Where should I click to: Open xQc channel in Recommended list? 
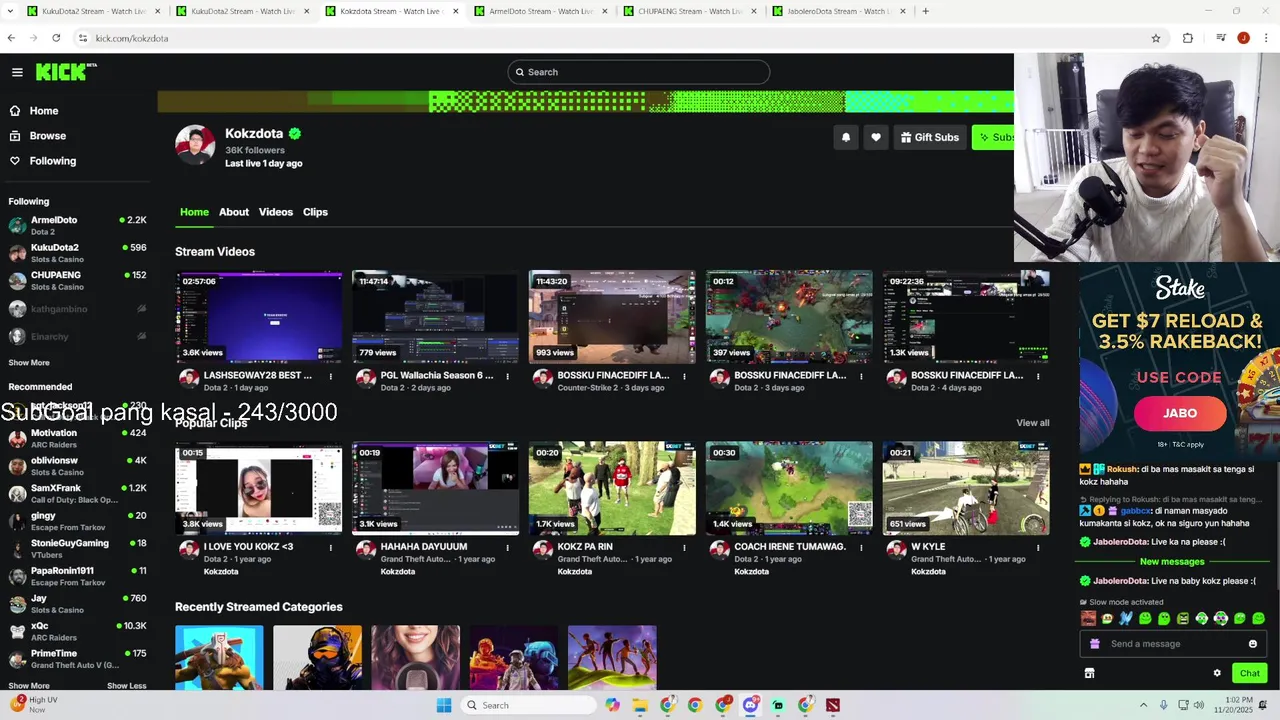pos(77,631)
